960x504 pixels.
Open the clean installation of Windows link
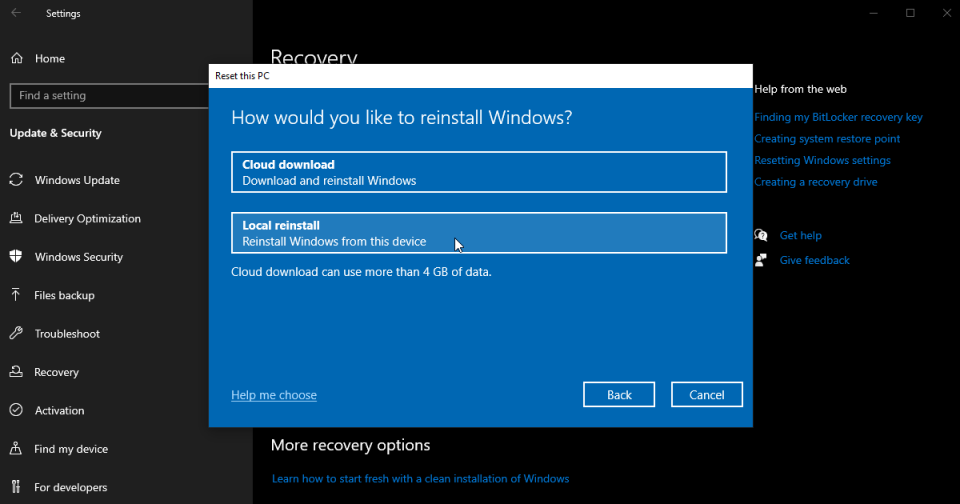tap(421, 478)
